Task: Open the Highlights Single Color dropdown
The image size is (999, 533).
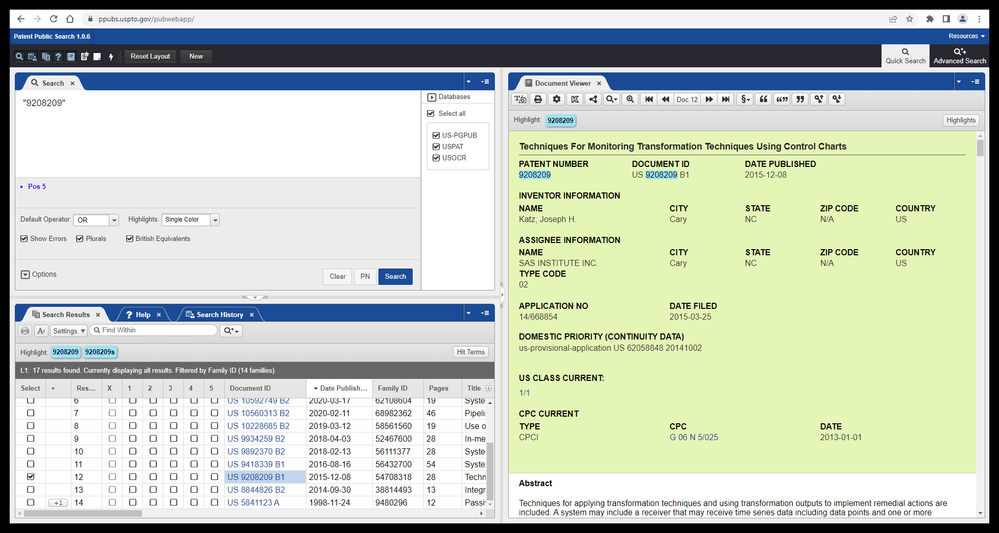Action: click(190, 220)
